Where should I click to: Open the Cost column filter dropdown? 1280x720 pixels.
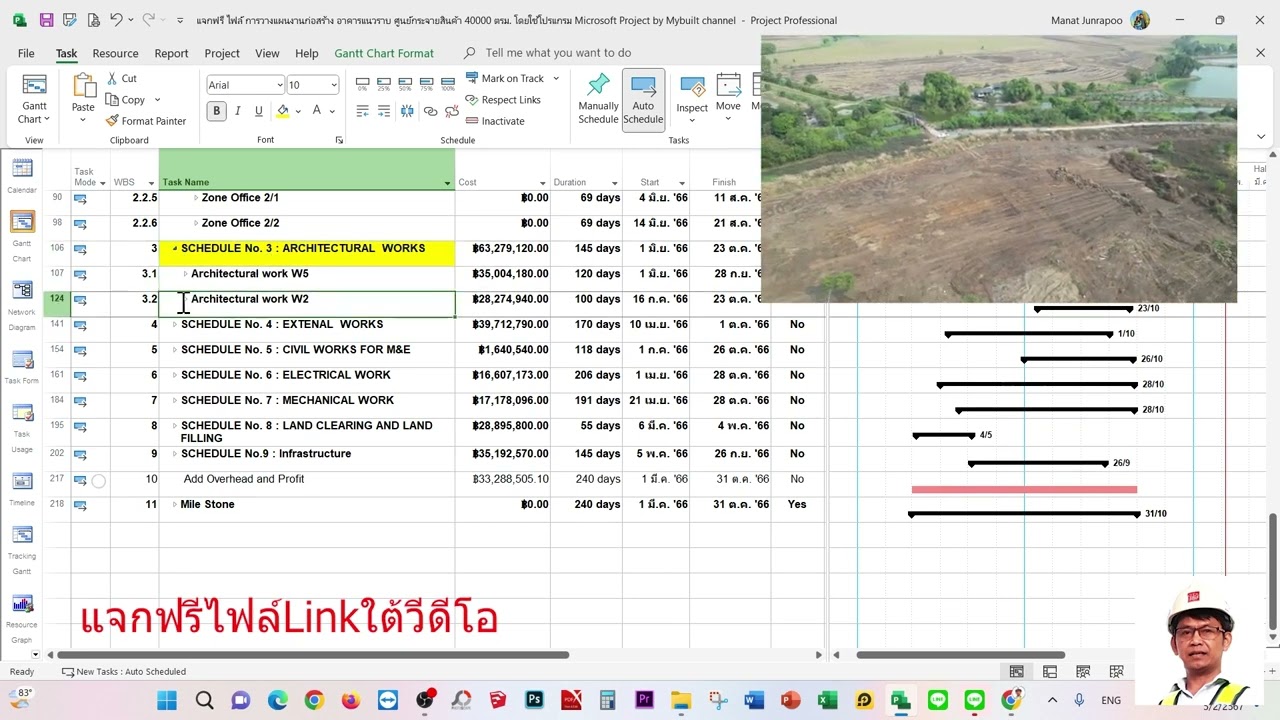(x=542, y=183)
